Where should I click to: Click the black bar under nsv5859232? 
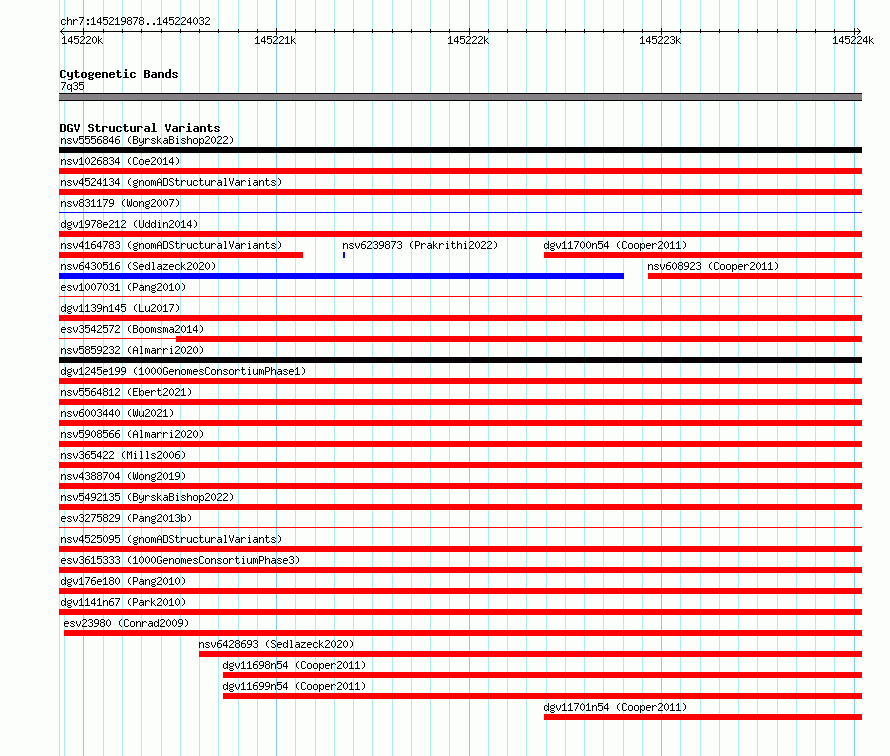tap(460, 360)
